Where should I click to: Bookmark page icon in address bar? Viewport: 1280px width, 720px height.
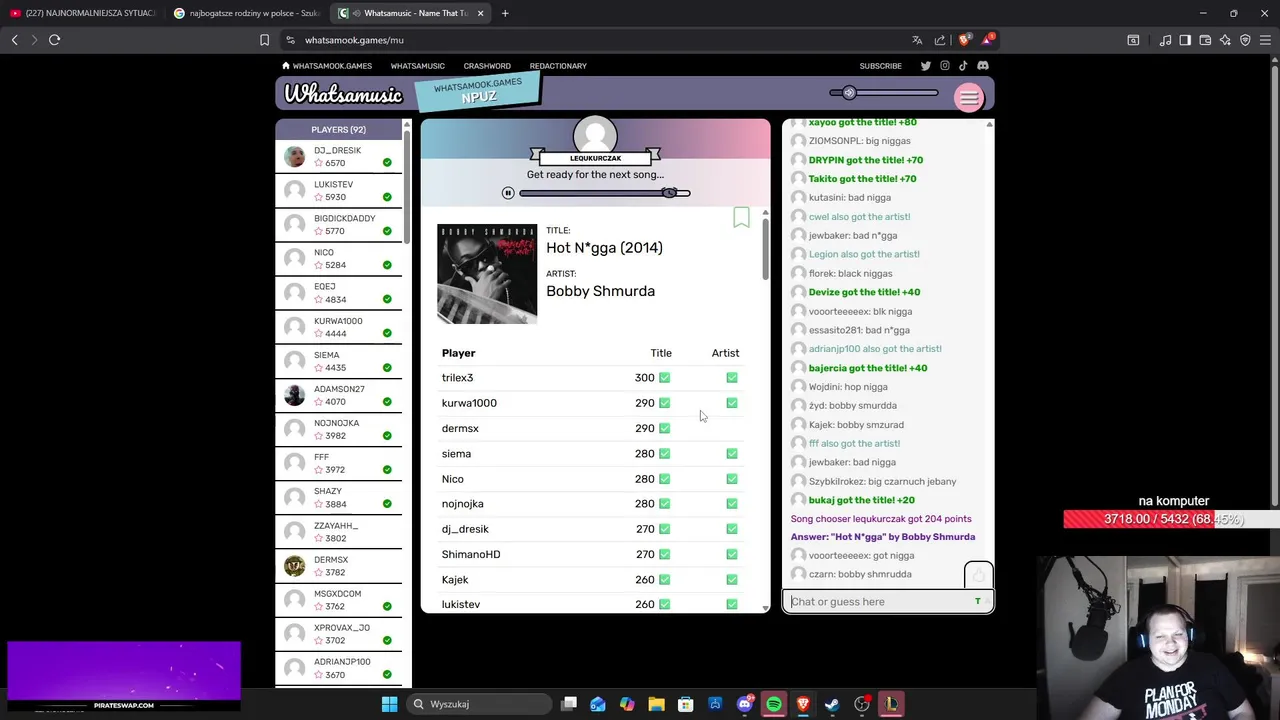[264, 40]
